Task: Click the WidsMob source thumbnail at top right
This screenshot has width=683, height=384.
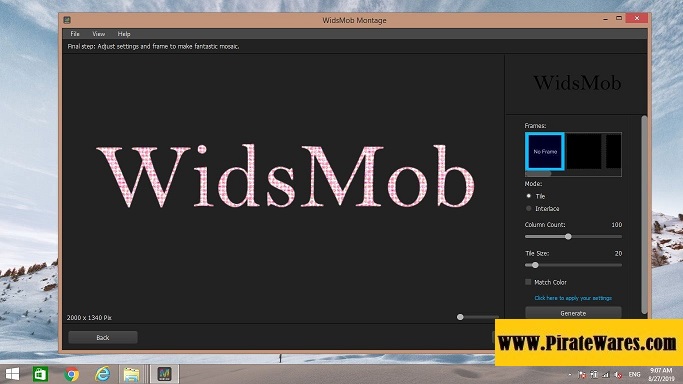Action: [577, 83]
